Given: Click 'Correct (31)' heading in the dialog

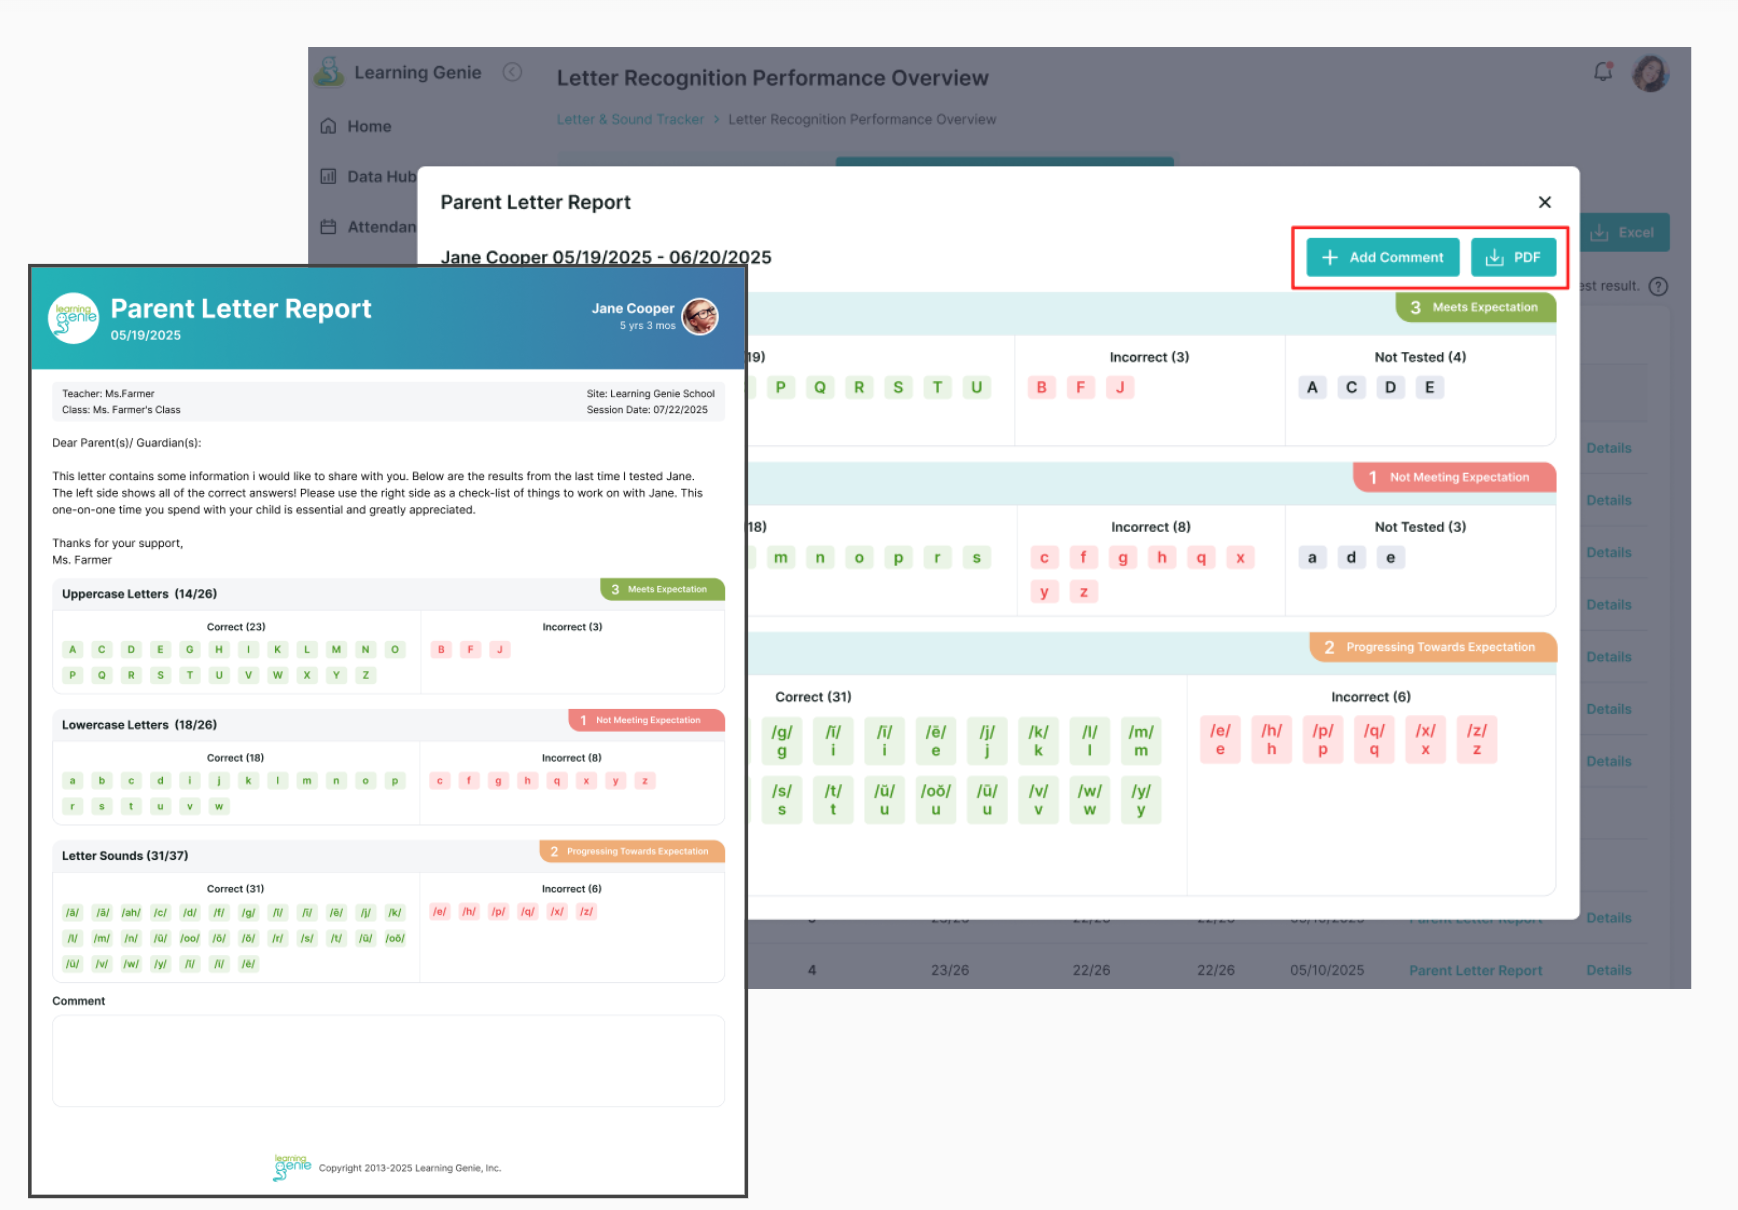Looking at the screenshot, I should [x=813, y=697].
